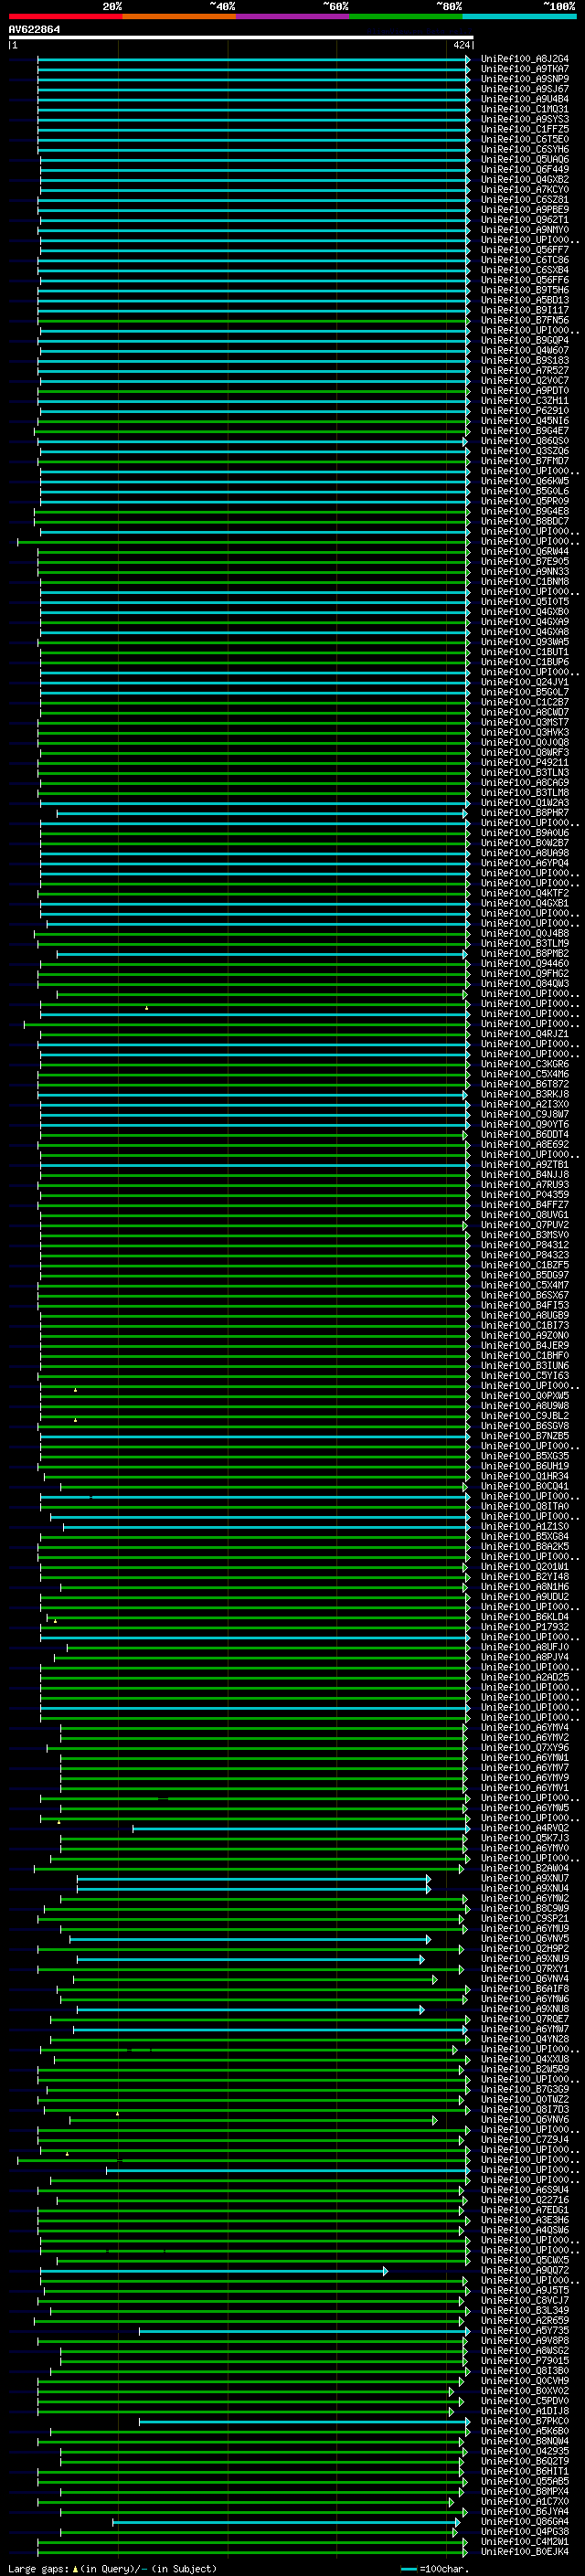Click the yellow large-gap triangle in legend
Image resolution: width=585 pixels, height=2576 pixels.
pos(75,2569)
